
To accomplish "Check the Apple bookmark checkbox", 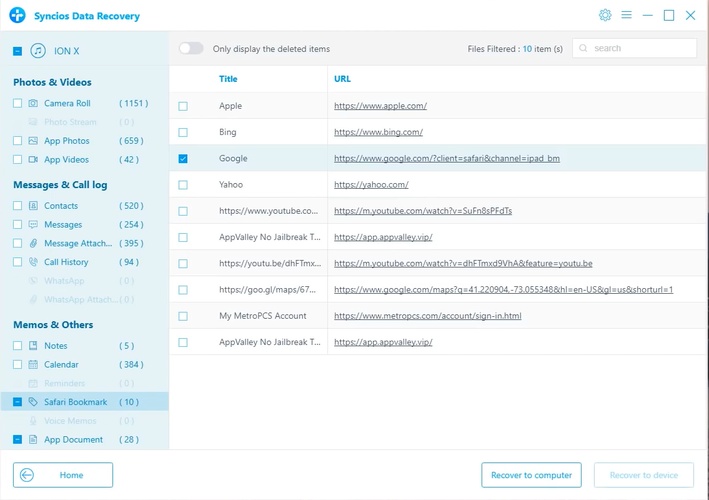I will 183,106.
